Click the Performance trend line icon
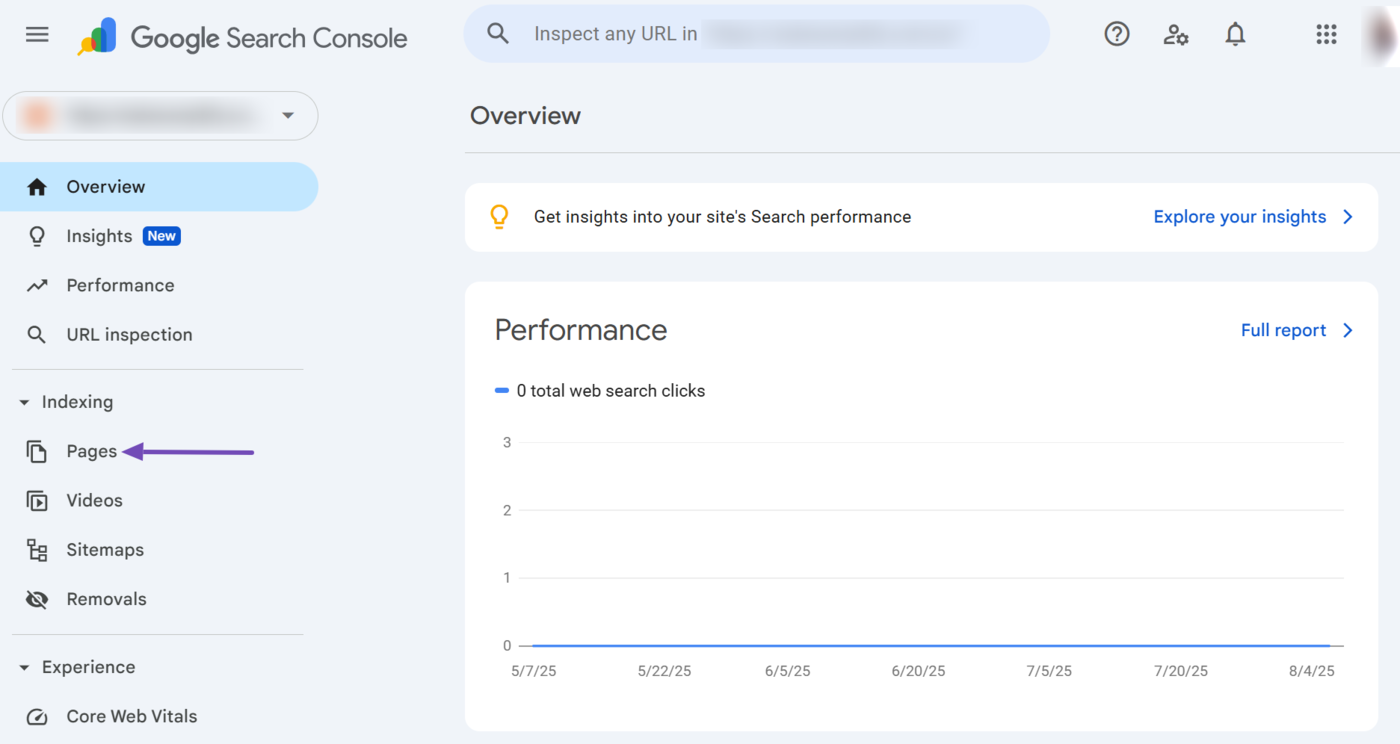The height and width of the screenshot is (744, 1400). (x=37, y=286)
